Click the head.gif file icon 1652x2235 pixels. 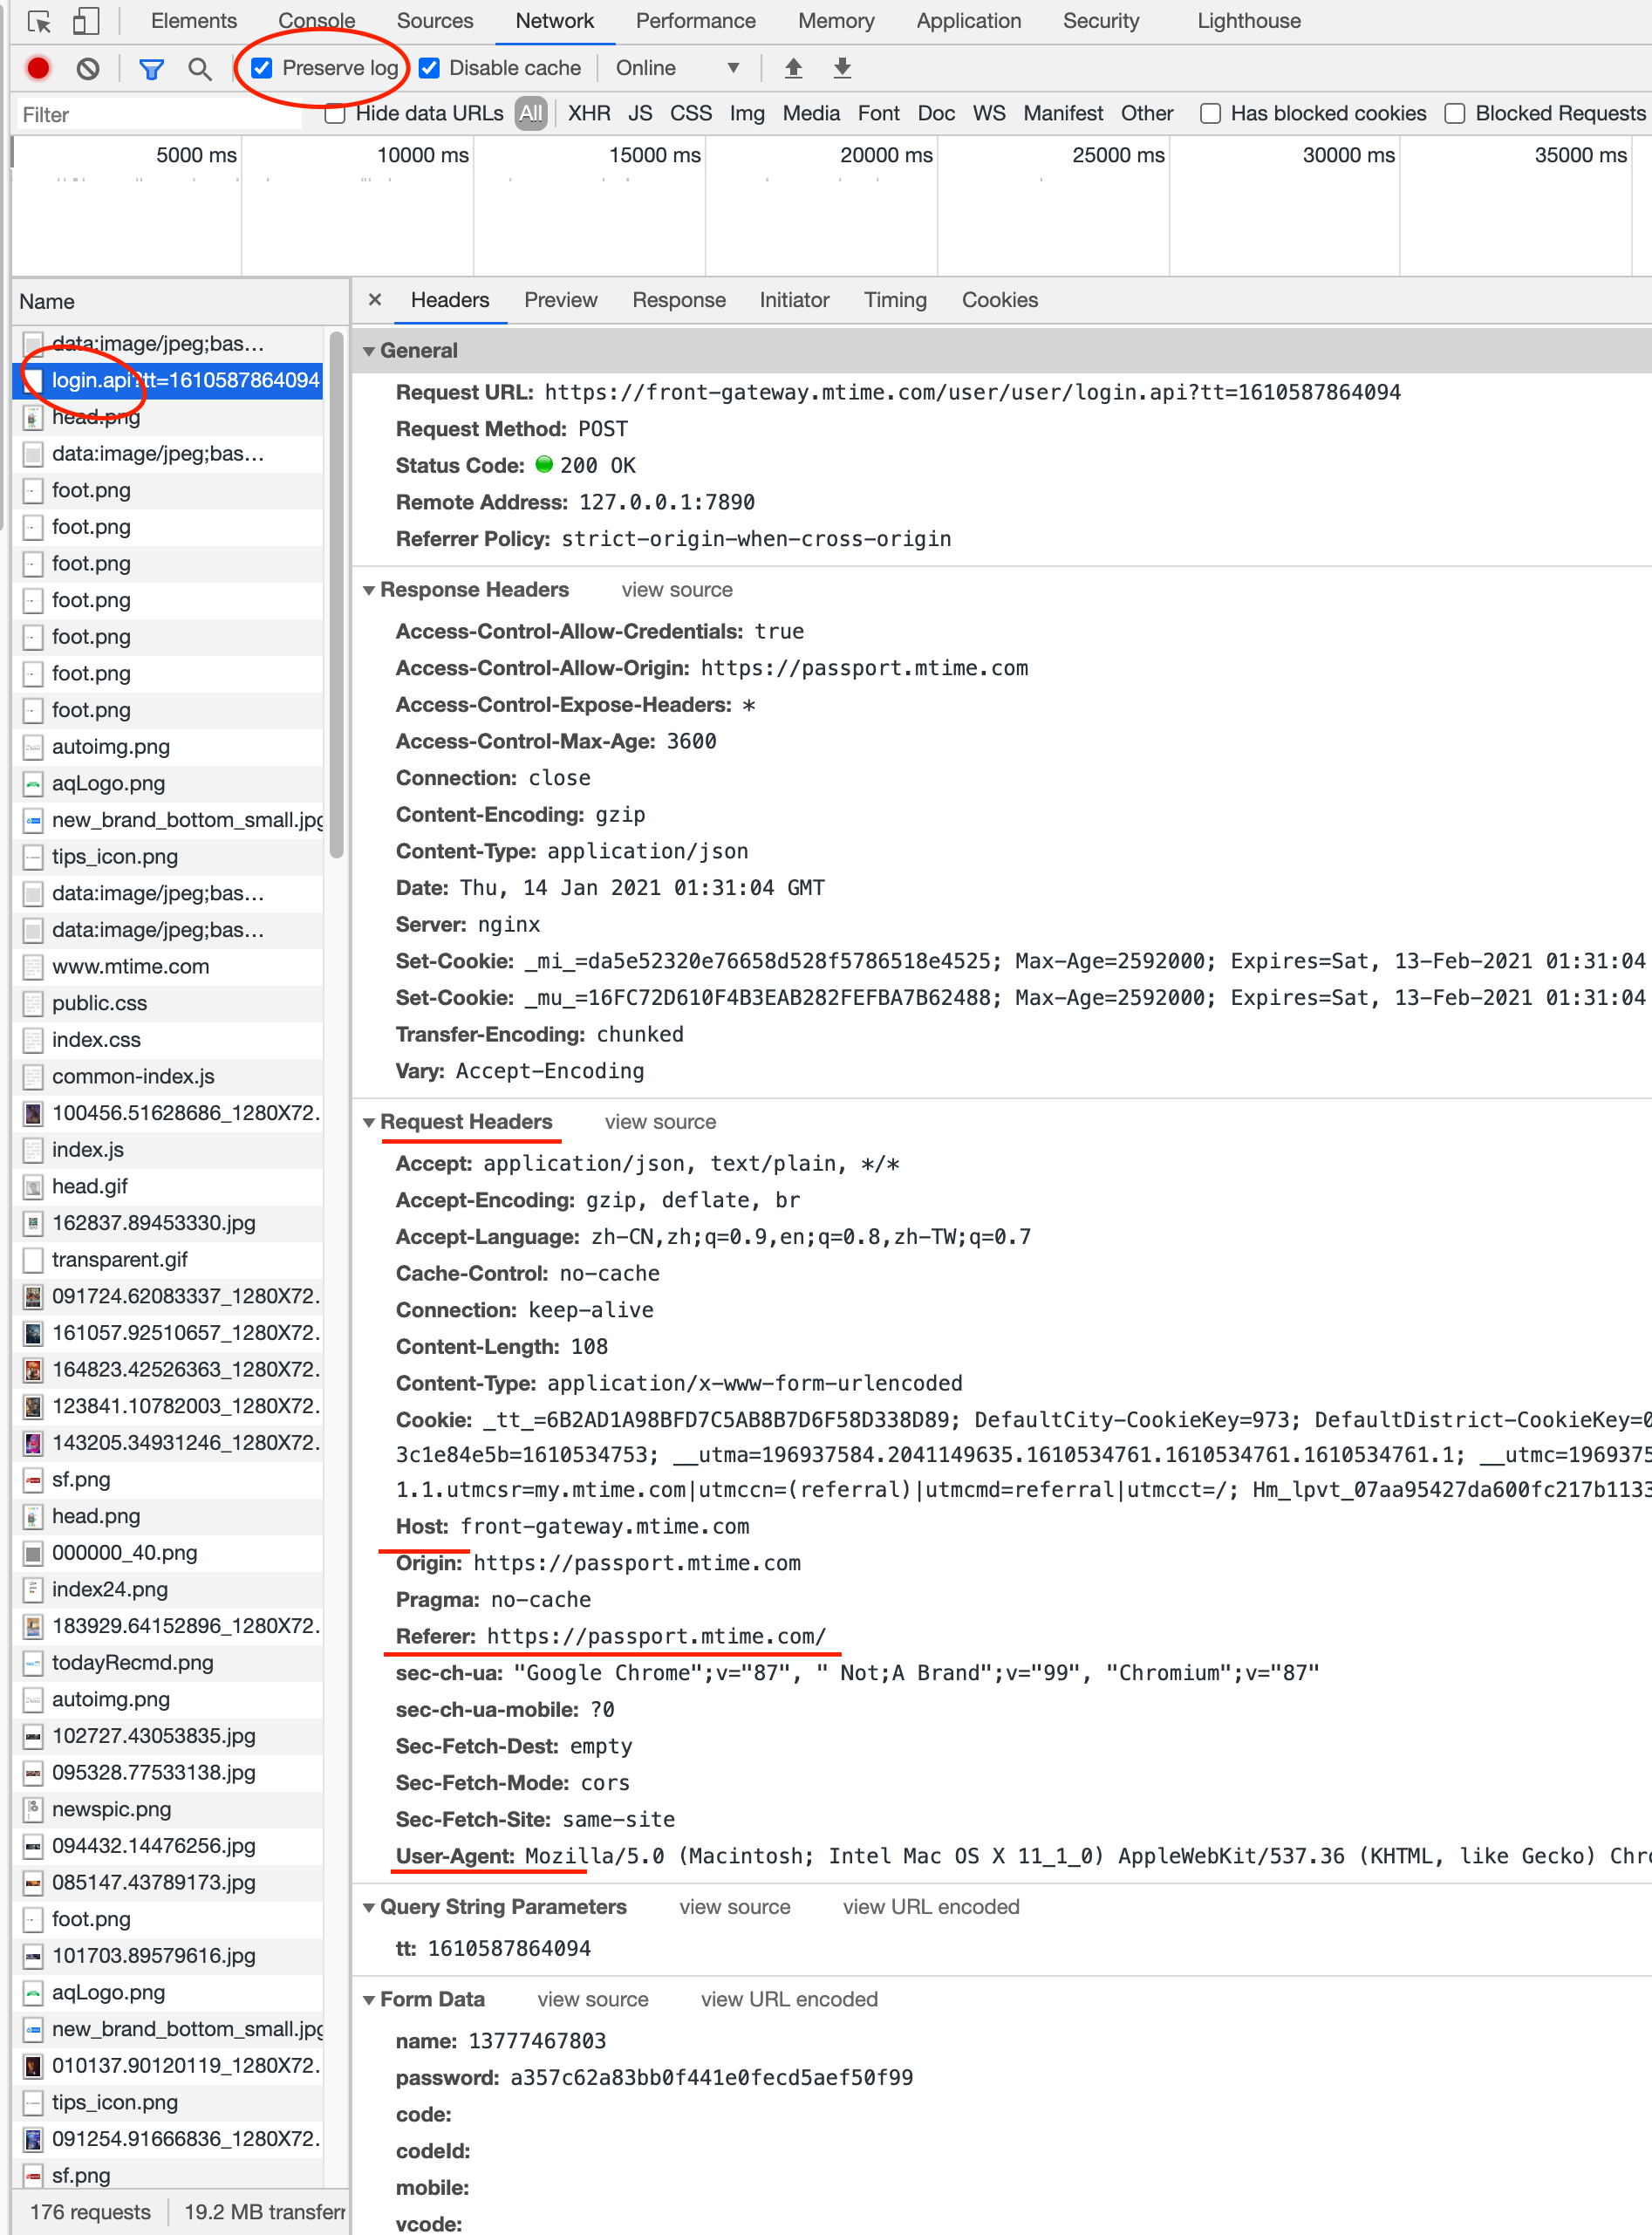pos(33,1187)
